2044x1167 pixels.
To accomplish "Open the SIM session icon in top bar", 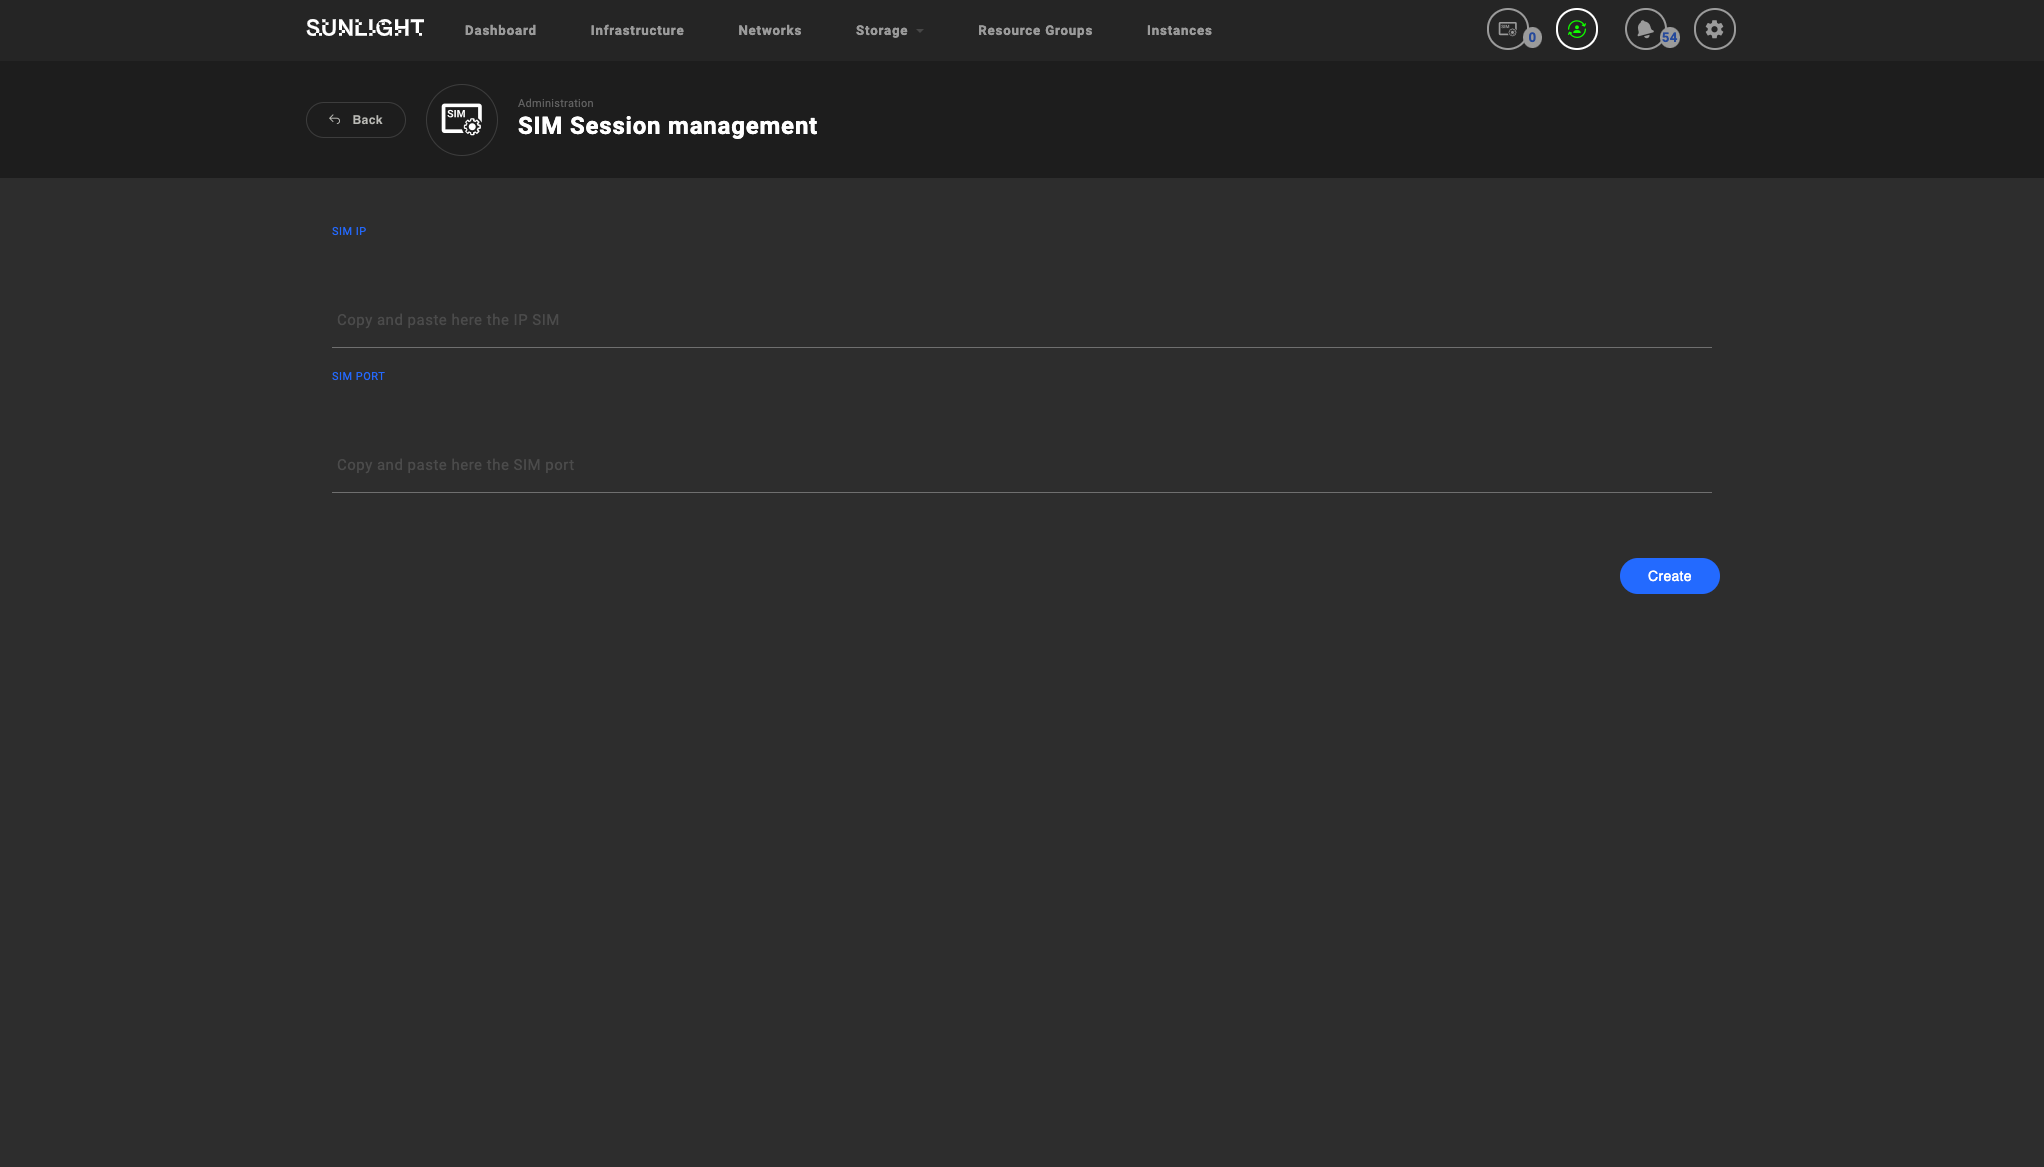I will click(x=1508, y=29).
